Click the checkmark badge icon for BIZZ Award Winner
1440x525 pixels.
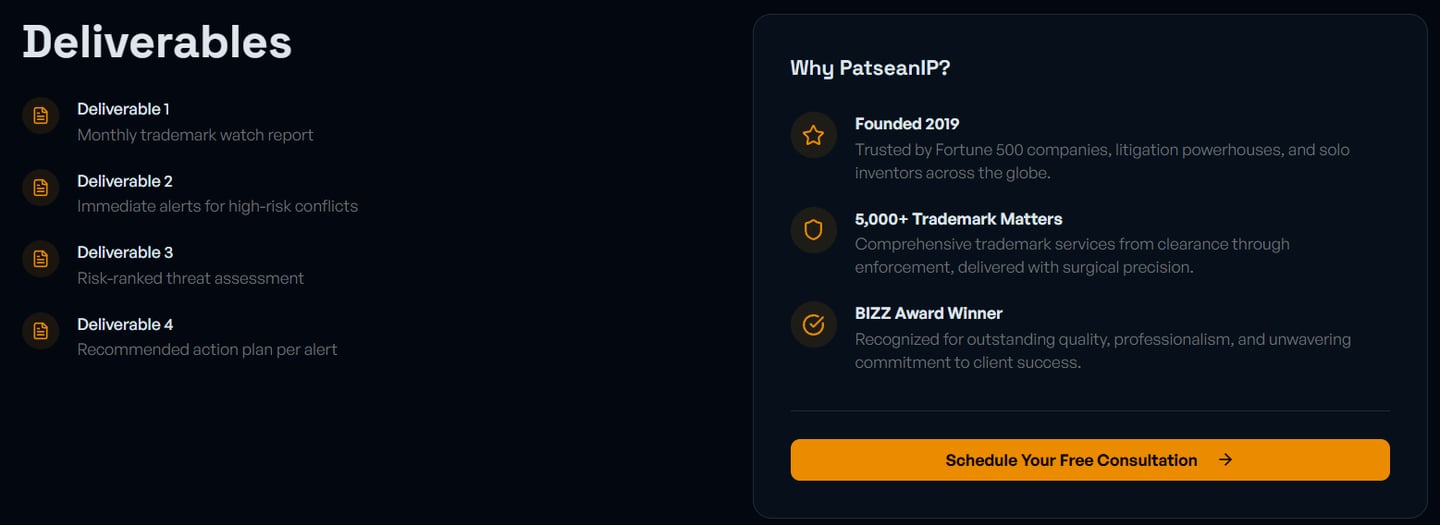[x=813, y=325]
